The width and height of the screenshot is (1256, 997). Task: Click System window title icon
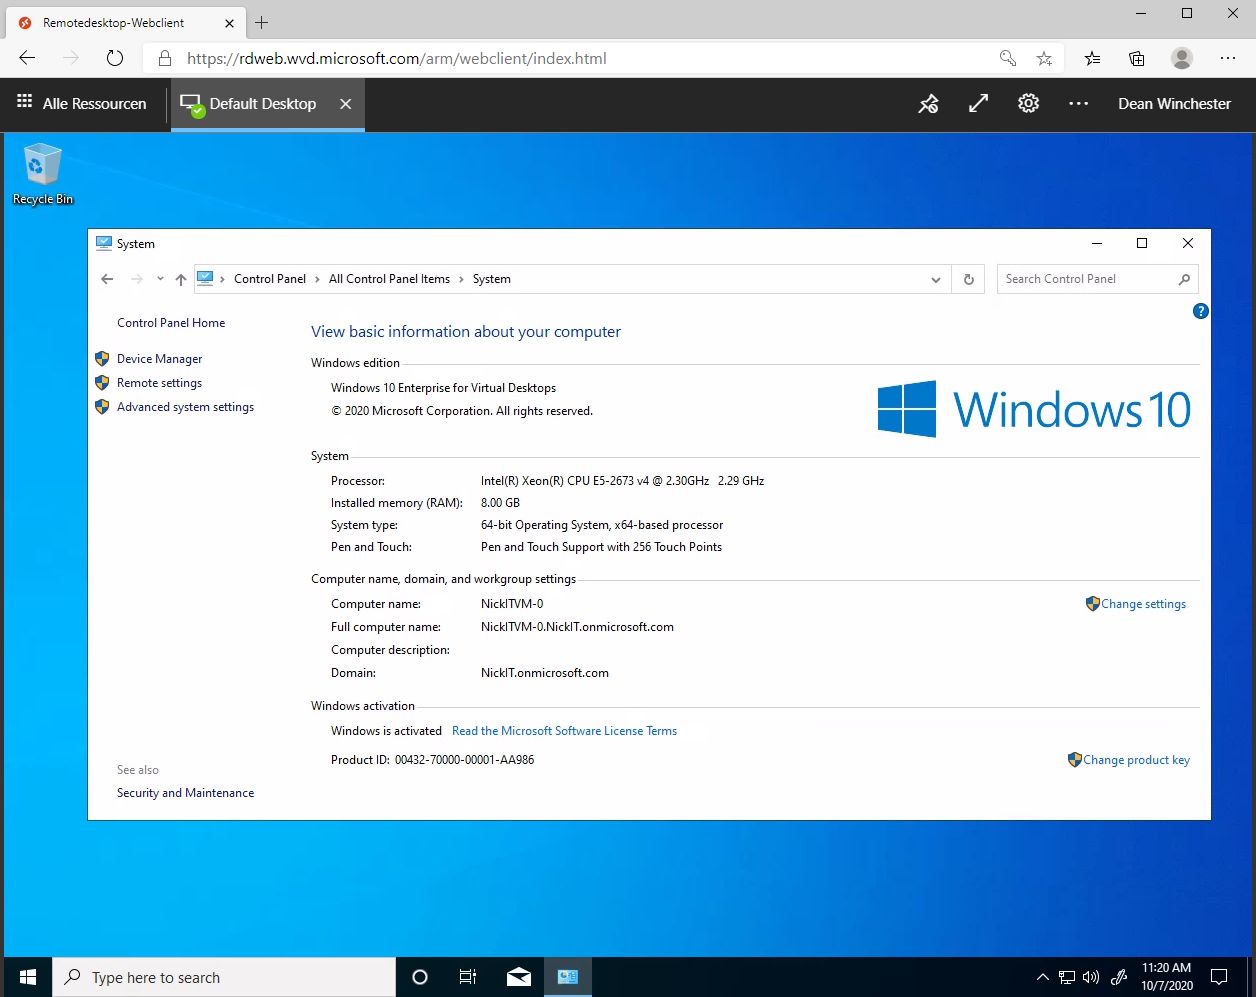[x=104, y=243]
